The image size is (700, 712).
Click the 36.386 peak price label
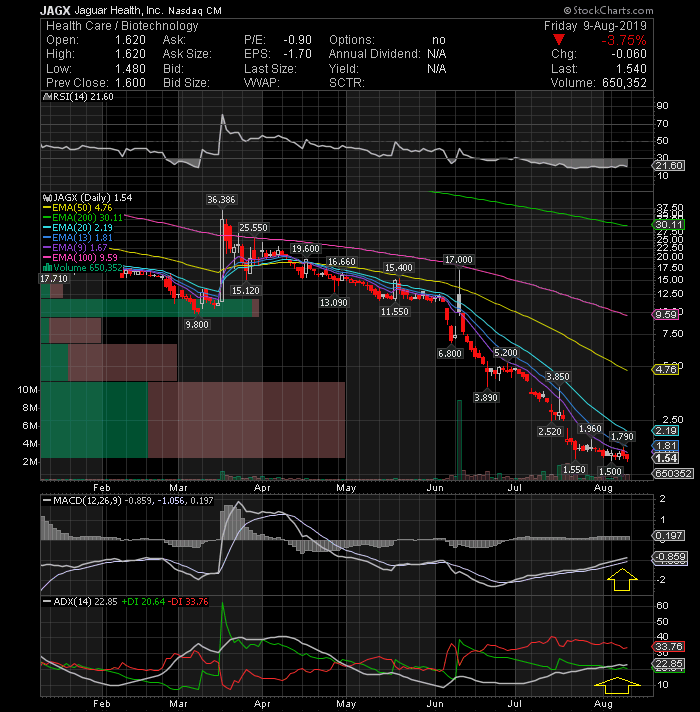click(222, 200)
